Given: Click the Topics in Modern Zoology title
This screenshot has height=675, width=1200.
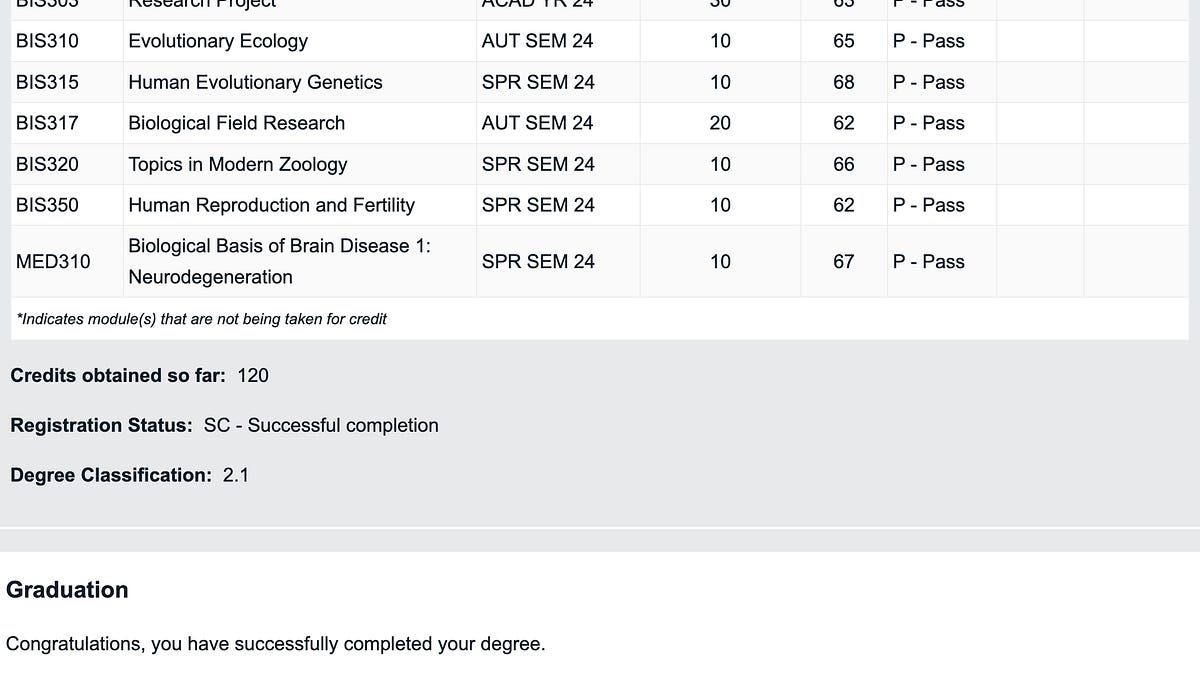Looking at the screenshot, I should 238,164.
